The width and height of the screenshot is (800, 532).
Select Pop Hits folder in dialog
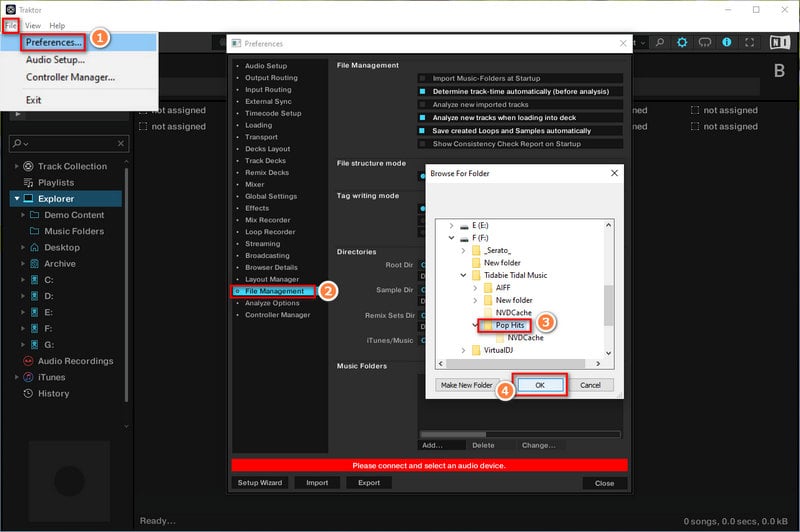(510, 325)
